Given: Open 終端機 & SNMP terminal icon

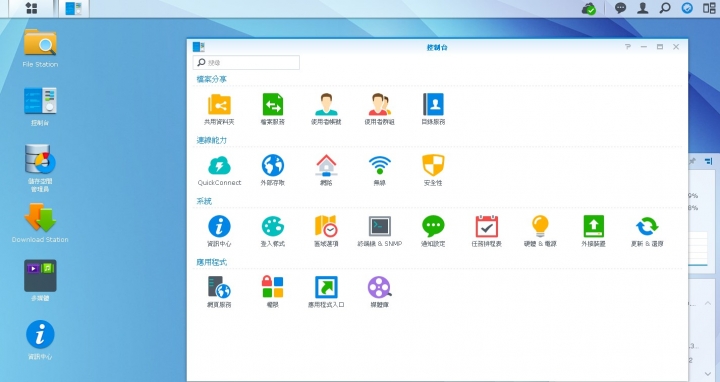Looking at the screenshot, I should coord(380,226).
